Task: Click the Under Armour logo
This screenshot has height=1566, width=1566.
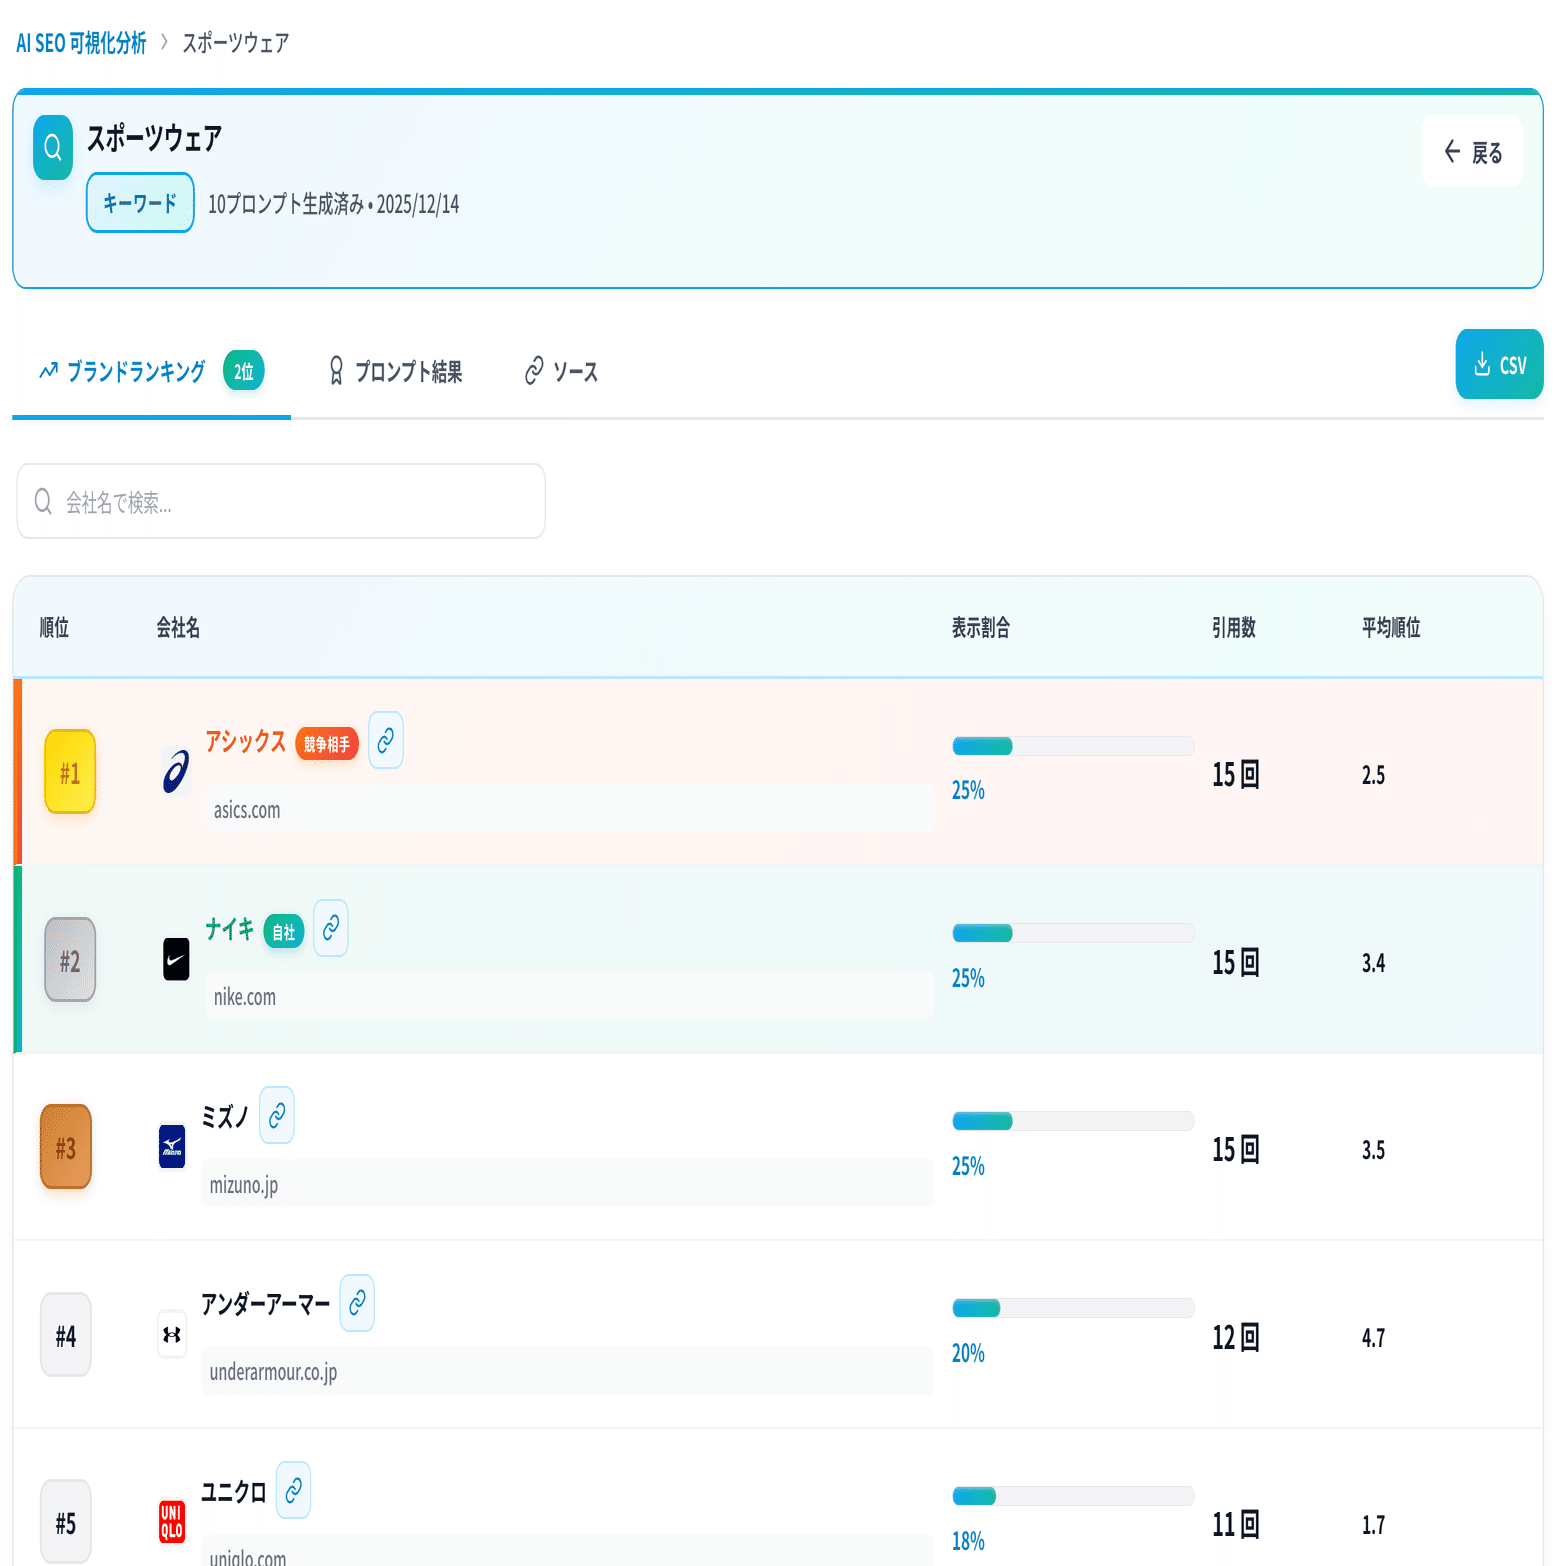Action: 172,1335
